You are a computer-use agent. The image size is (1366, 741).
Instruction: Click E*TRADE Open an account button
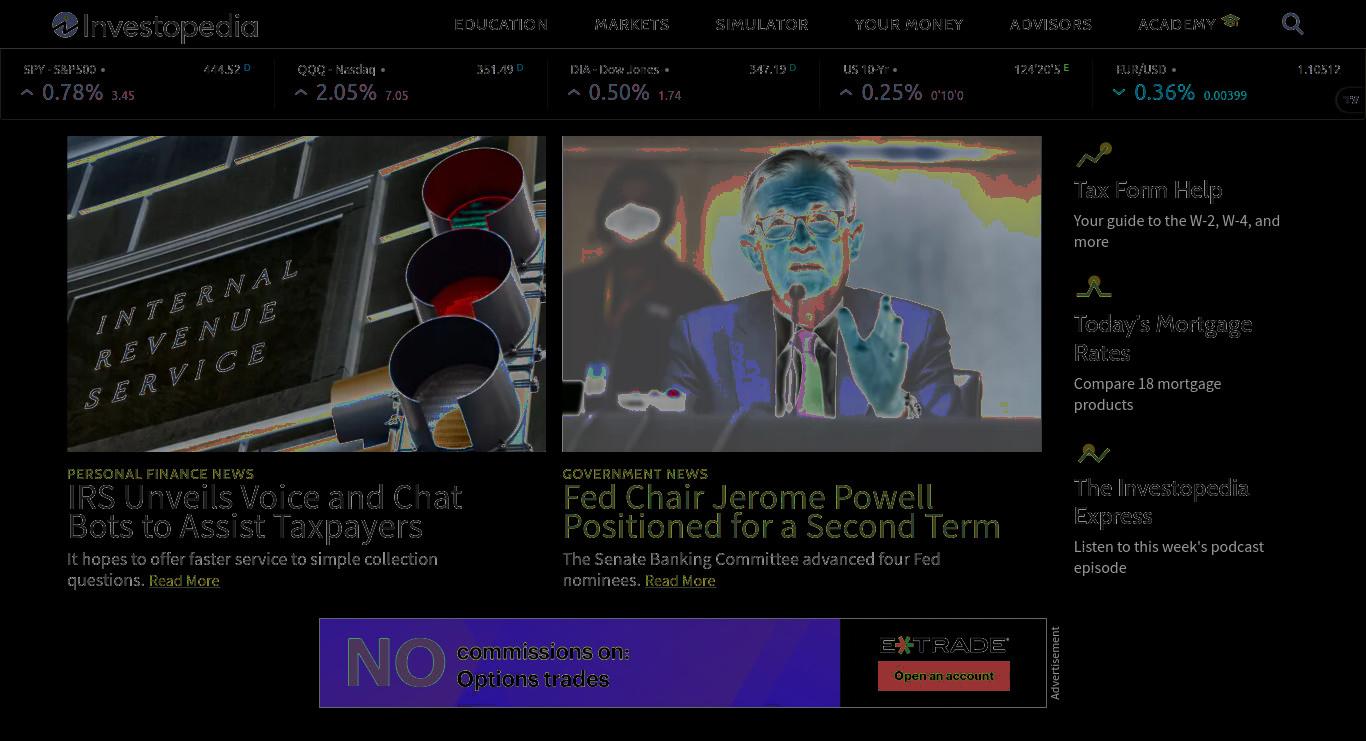(944, 676)
